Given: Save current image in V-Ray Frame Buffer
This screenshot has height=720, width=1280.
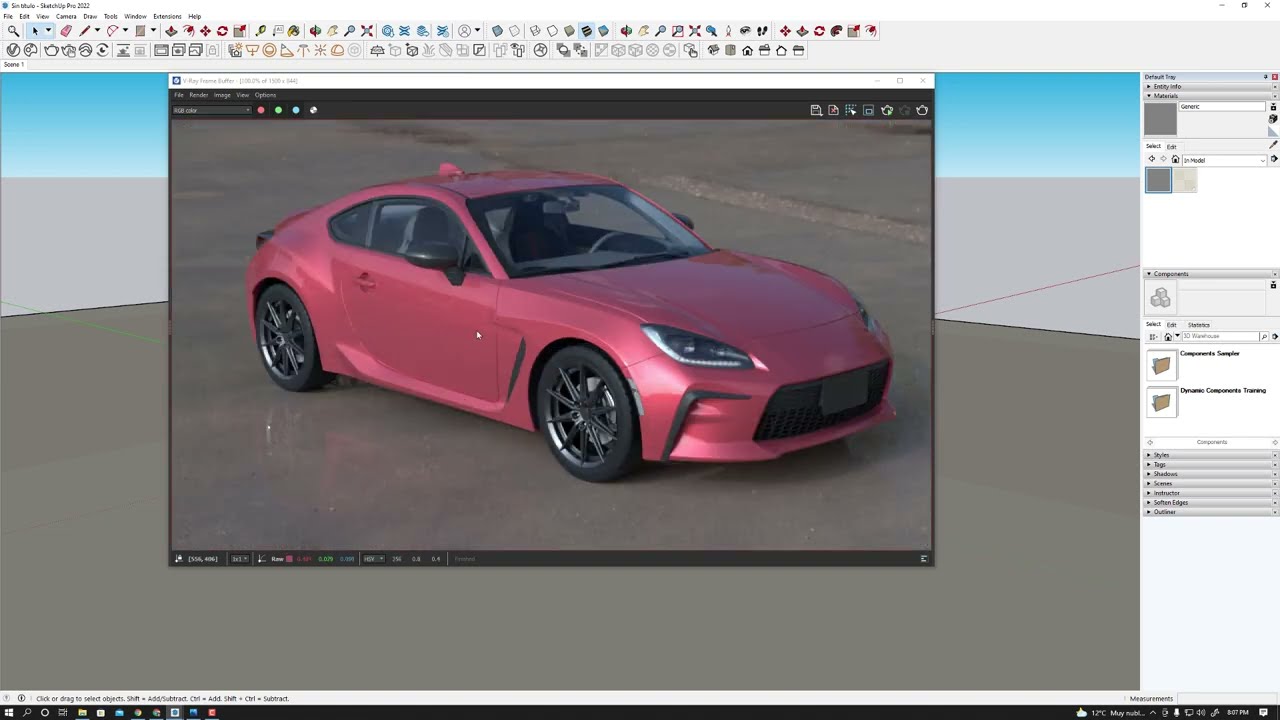Looking at the screenshot, I should tap(816, 110).
